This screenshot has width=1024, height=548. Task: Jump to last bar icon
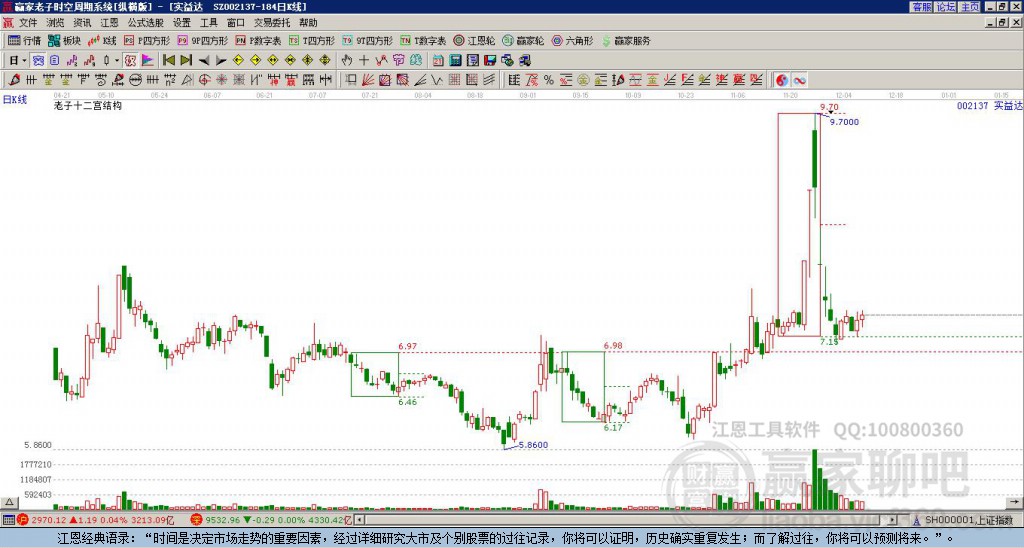[186, 61]
